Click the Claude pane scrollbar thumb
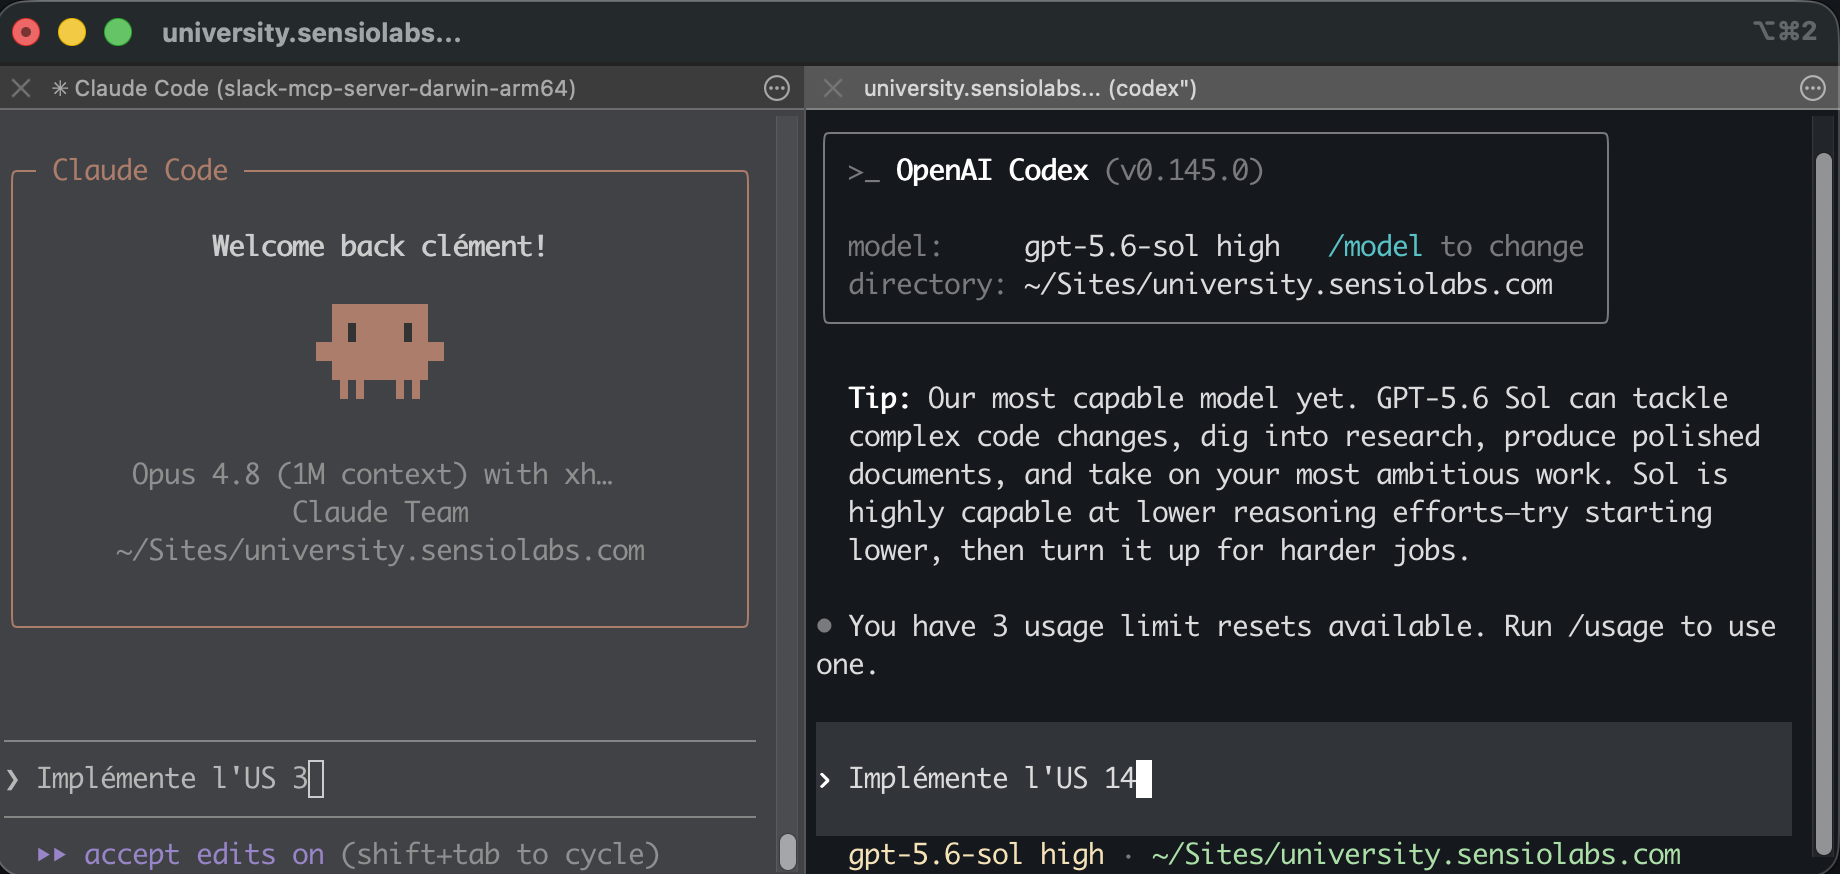The height and width of the screenshot is (874, 1840). coord(788,852)
